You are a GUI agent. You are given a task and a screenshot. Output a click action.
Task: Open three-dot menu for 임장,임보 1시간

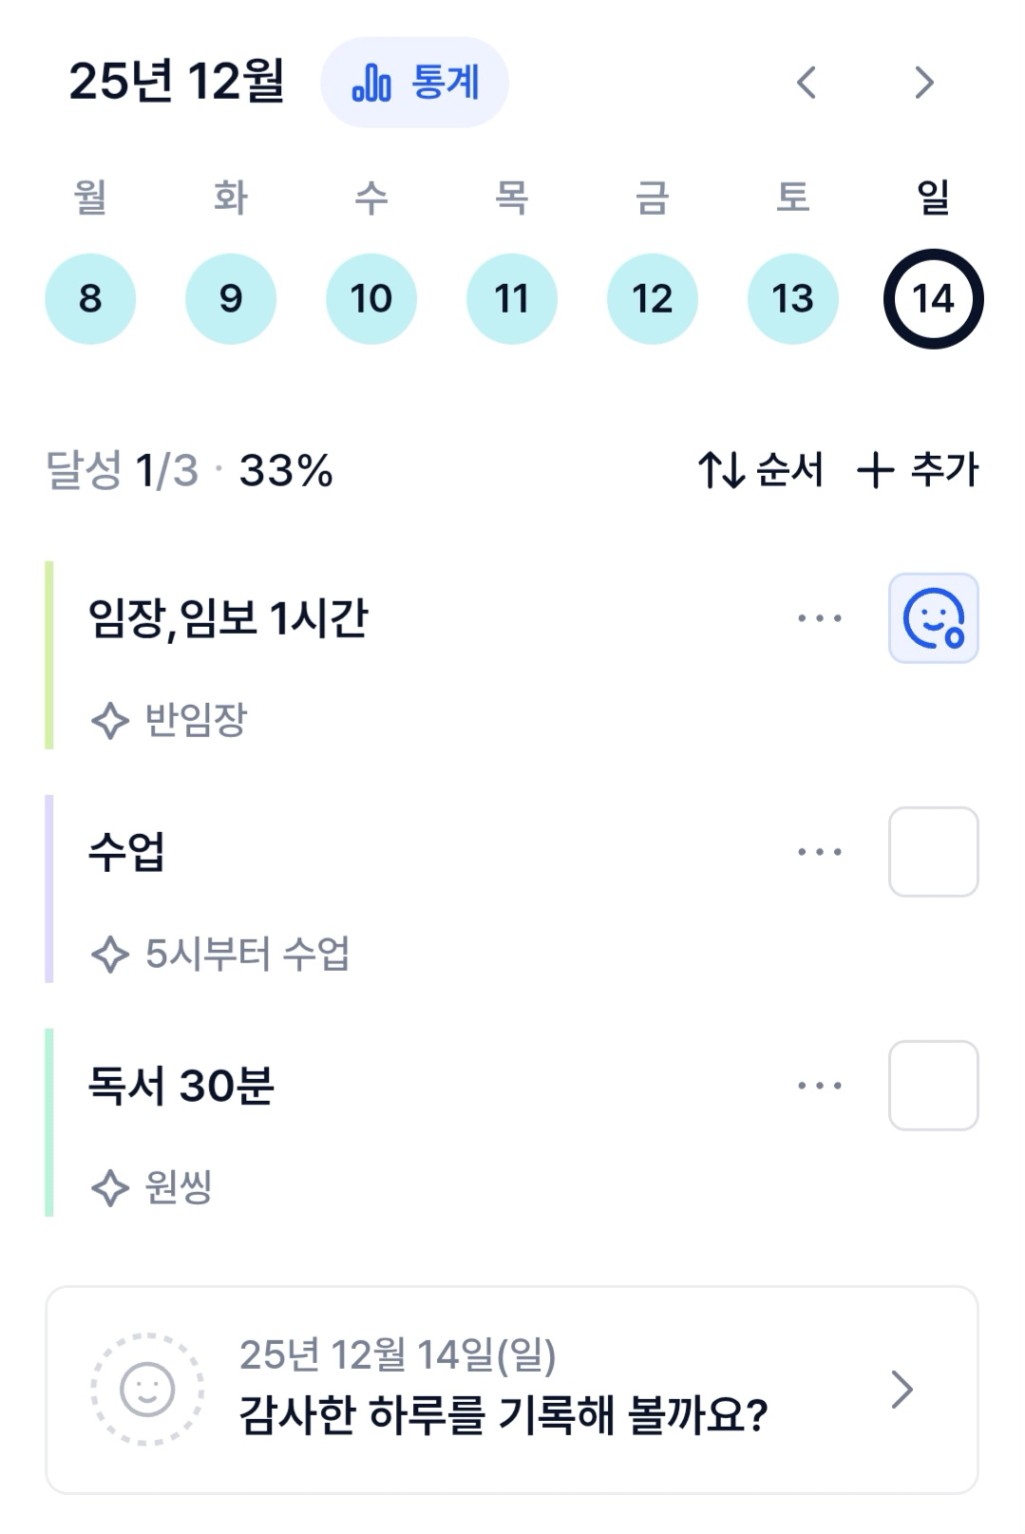[x=820, y=618]
